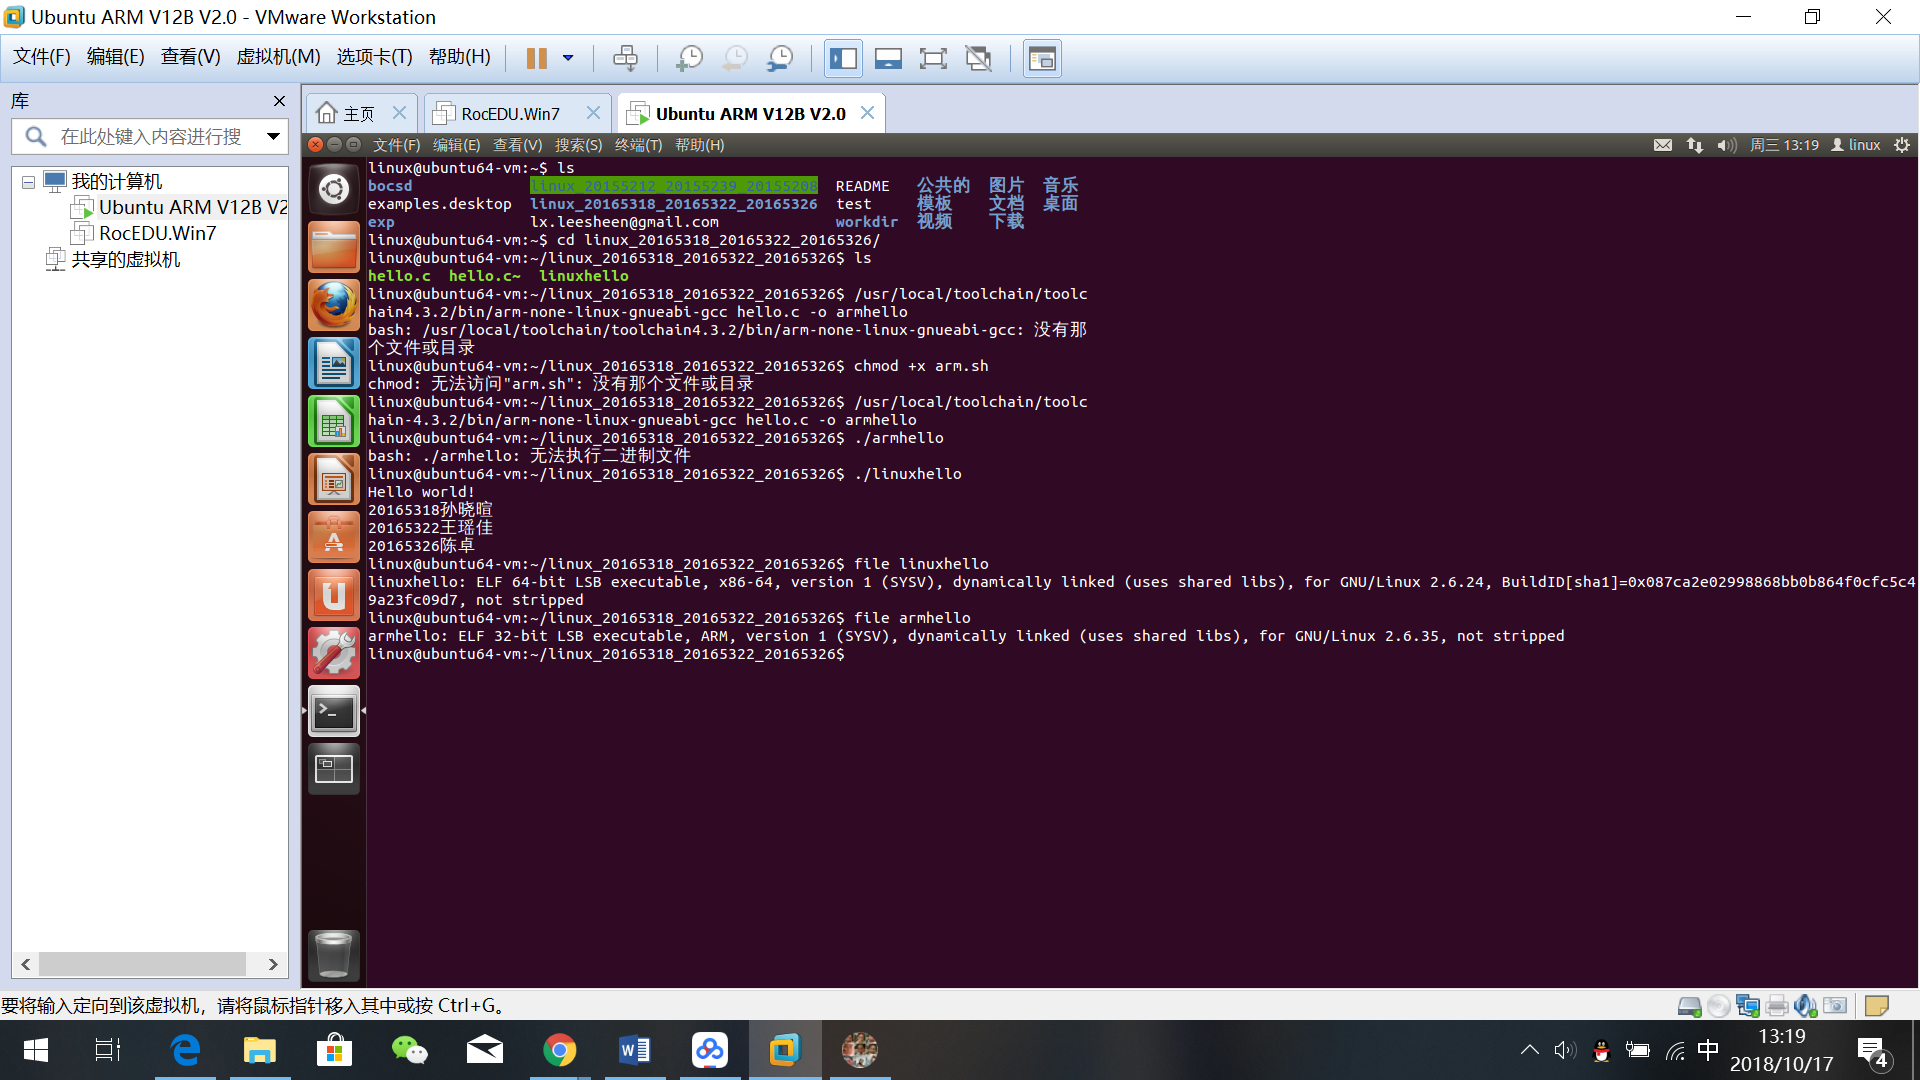
Task: Open Microsoft Edge from taskbar
Action: (x=185, y=1050)
